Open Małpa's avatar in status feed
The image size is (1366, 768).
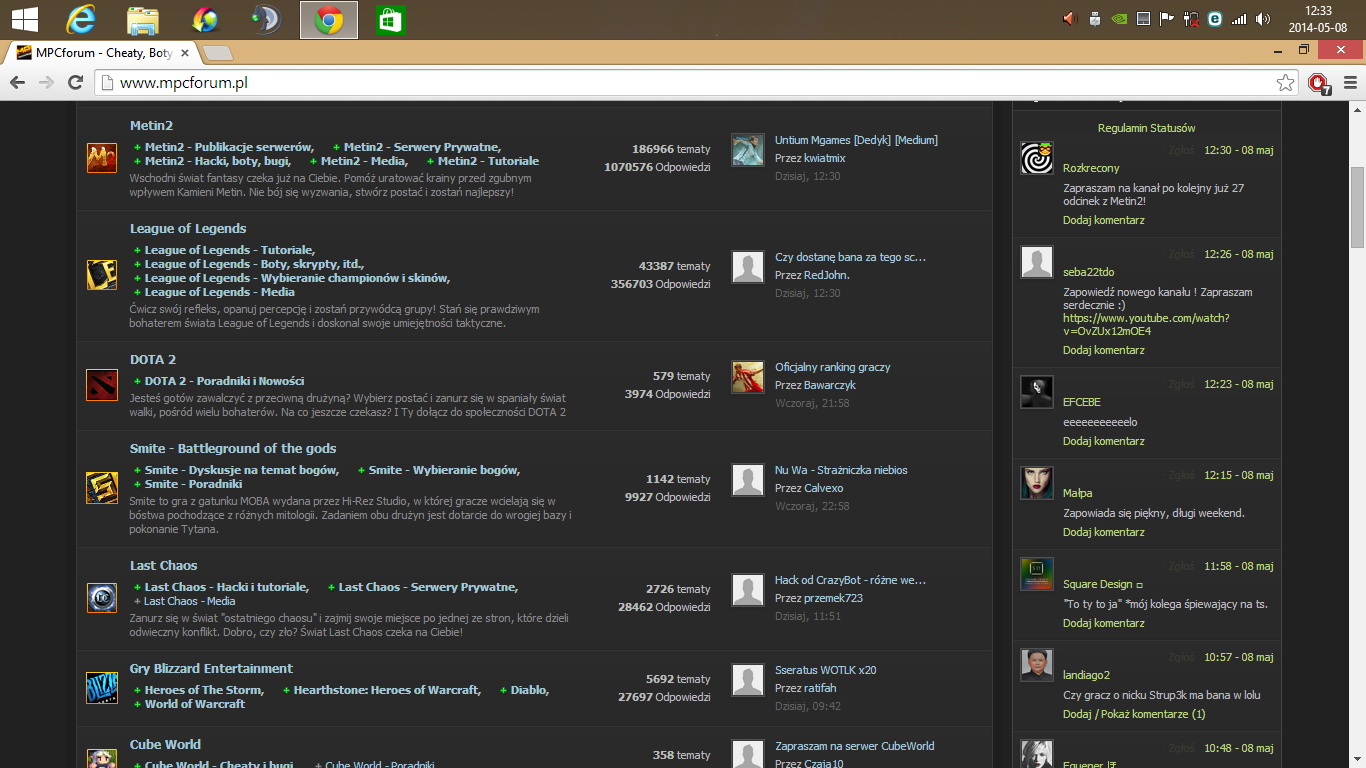pyautogui.click(x=1037, y=483)
